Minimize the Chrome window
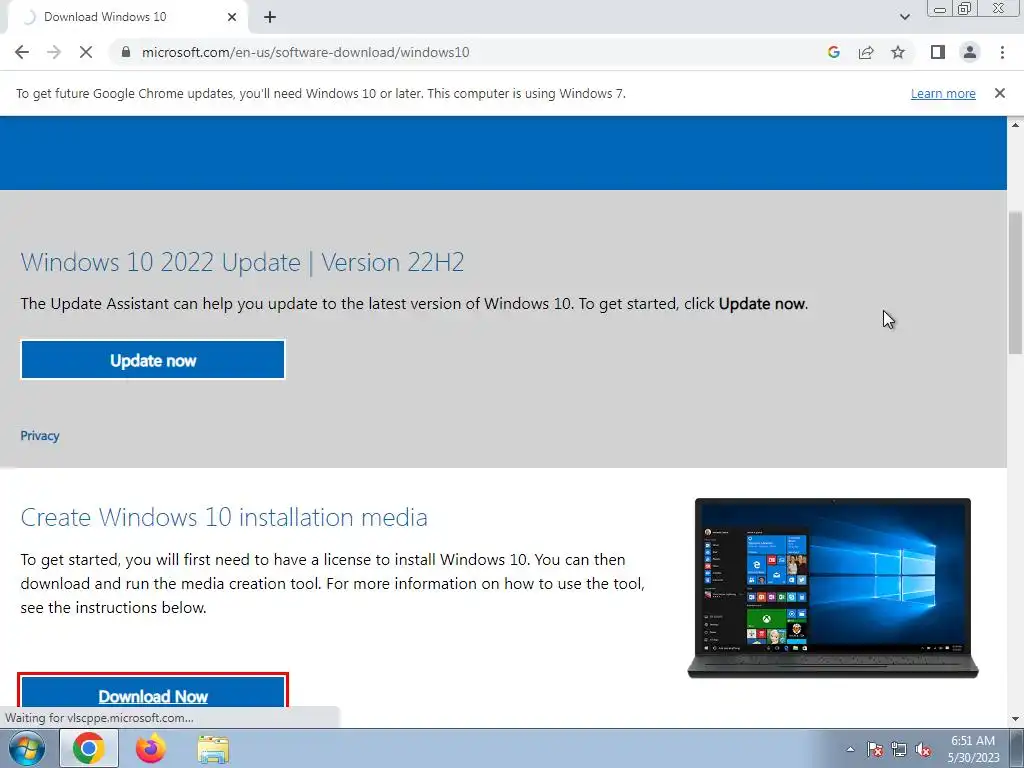This screenshot has width=1024, height=768. (940, 9)
